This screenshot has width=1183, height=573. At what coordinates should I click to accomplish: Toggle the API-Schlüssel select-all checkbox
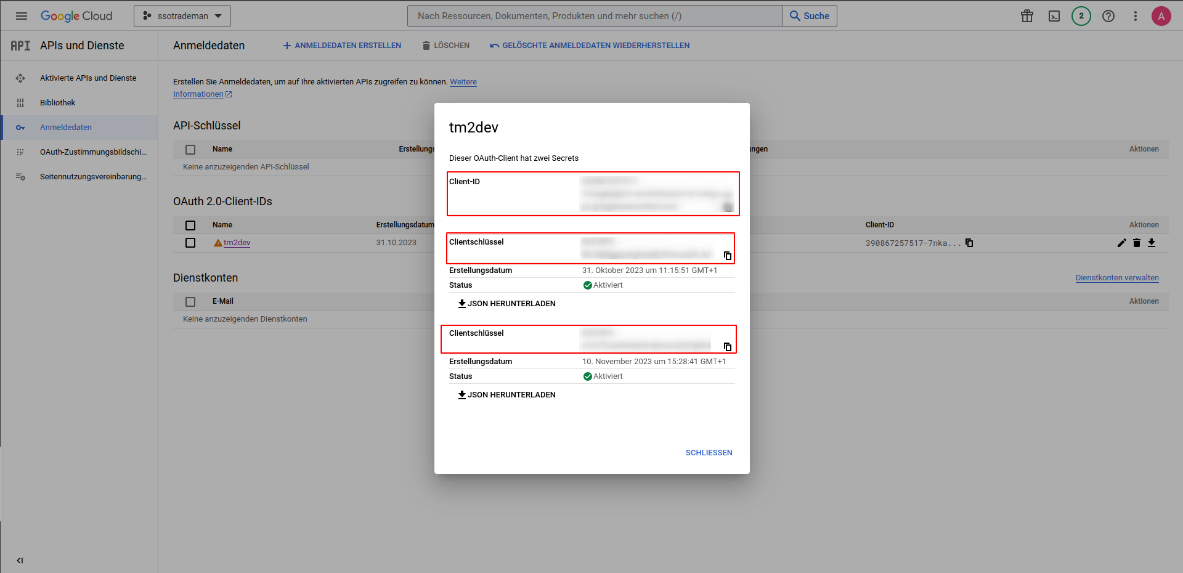190,149
